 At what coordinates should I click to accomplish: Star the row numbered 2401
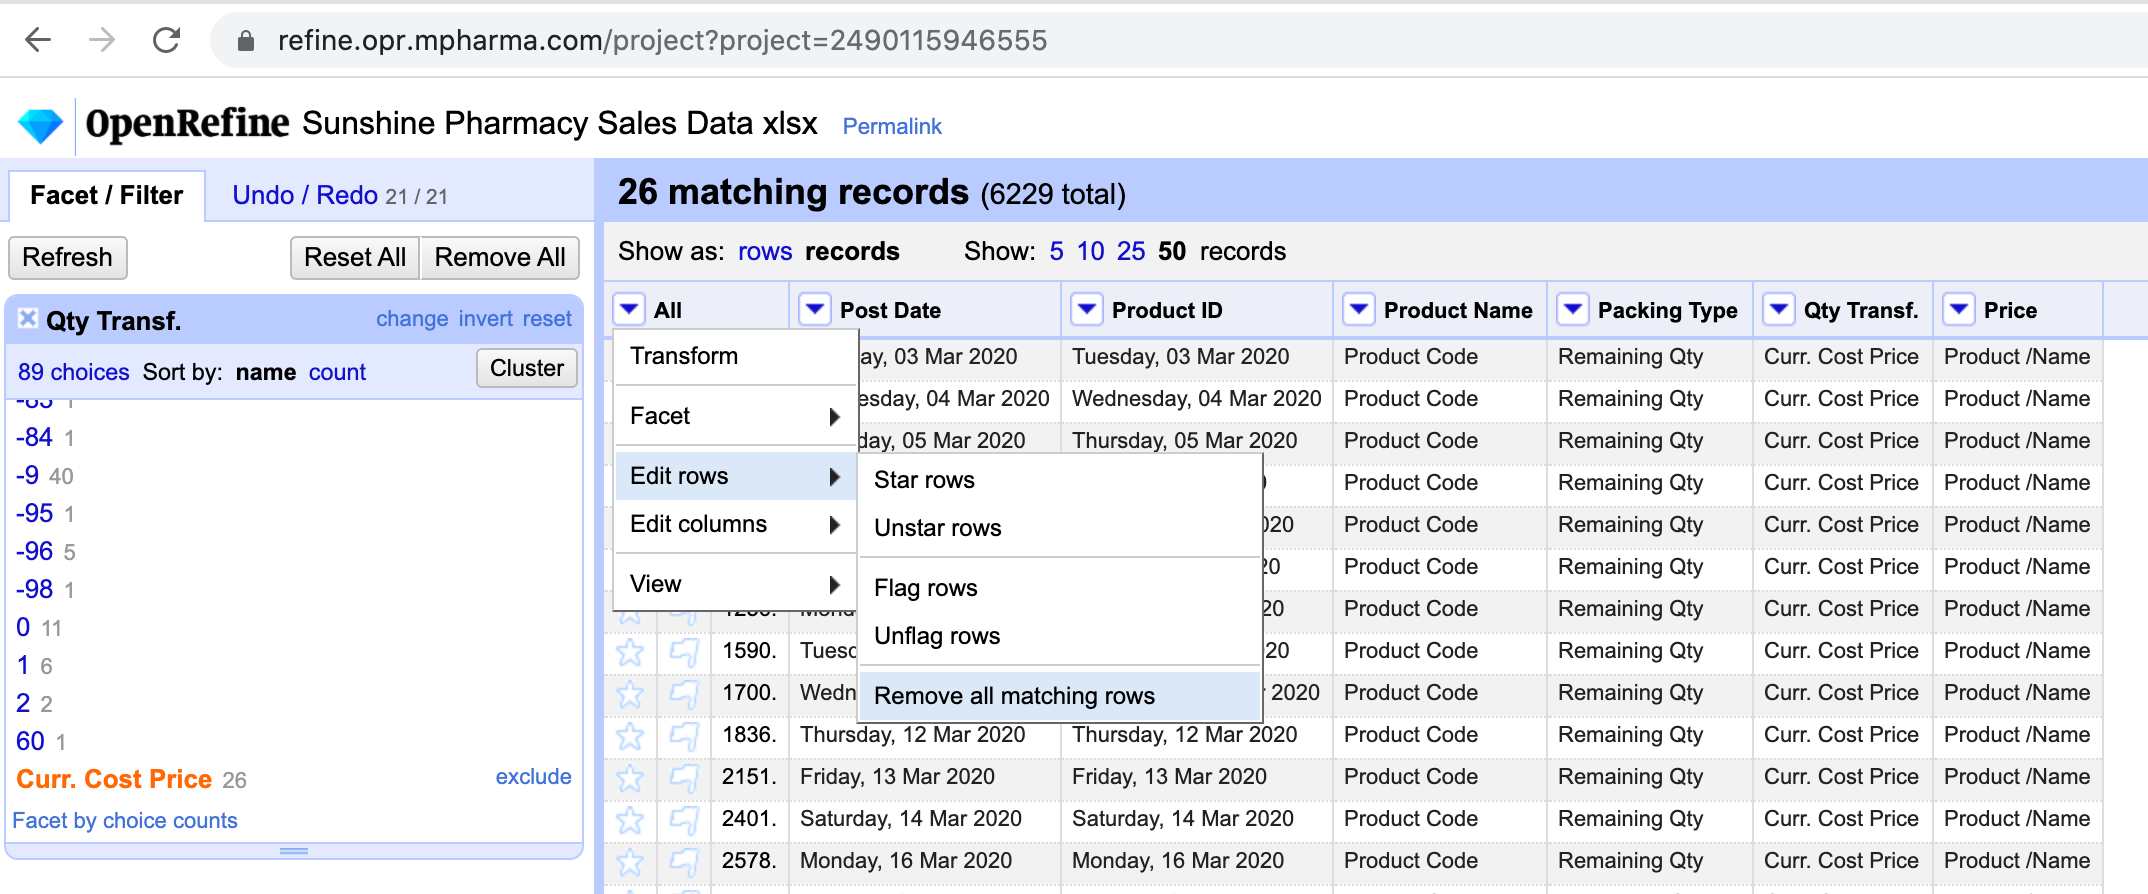click(x=630, y=820)
